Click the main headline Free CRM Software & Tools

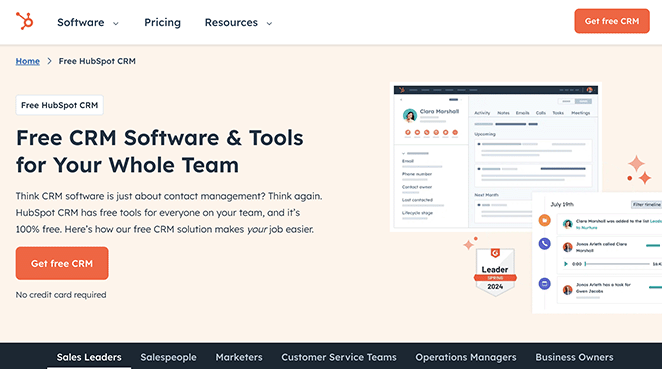[160, 151]
